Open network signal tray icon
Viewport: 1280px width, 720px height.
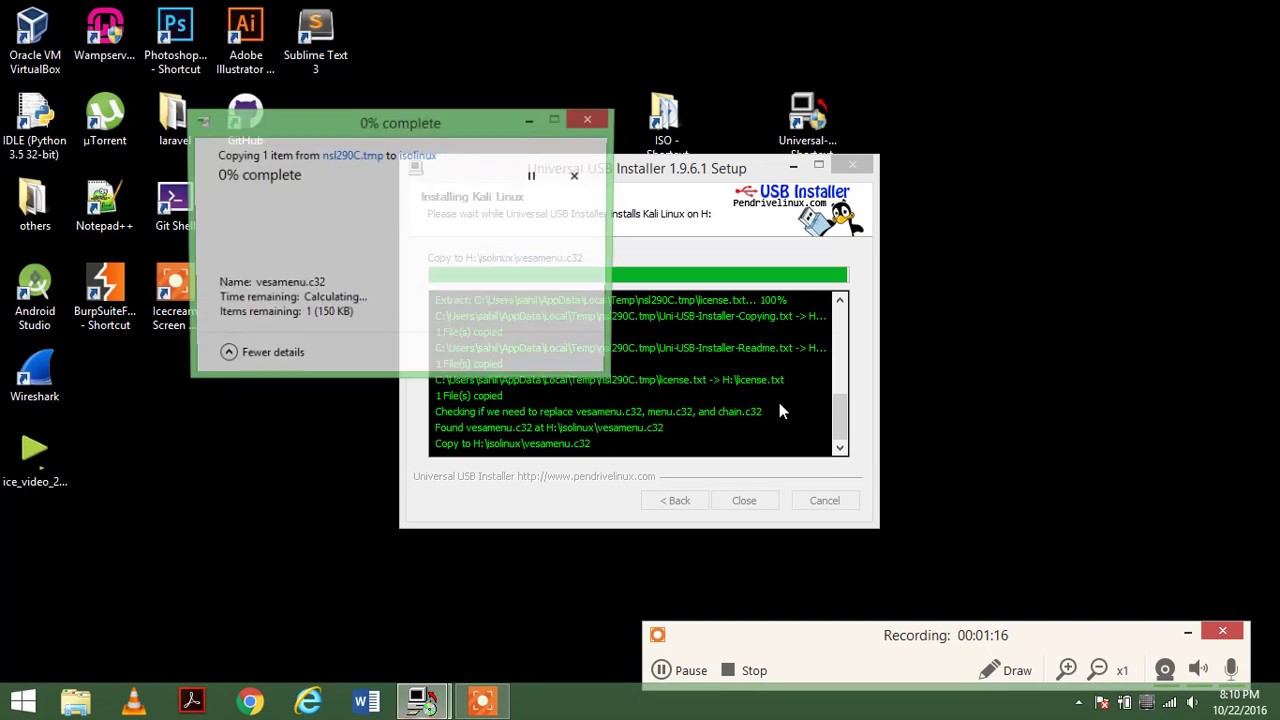click(x=1170, y=702)
